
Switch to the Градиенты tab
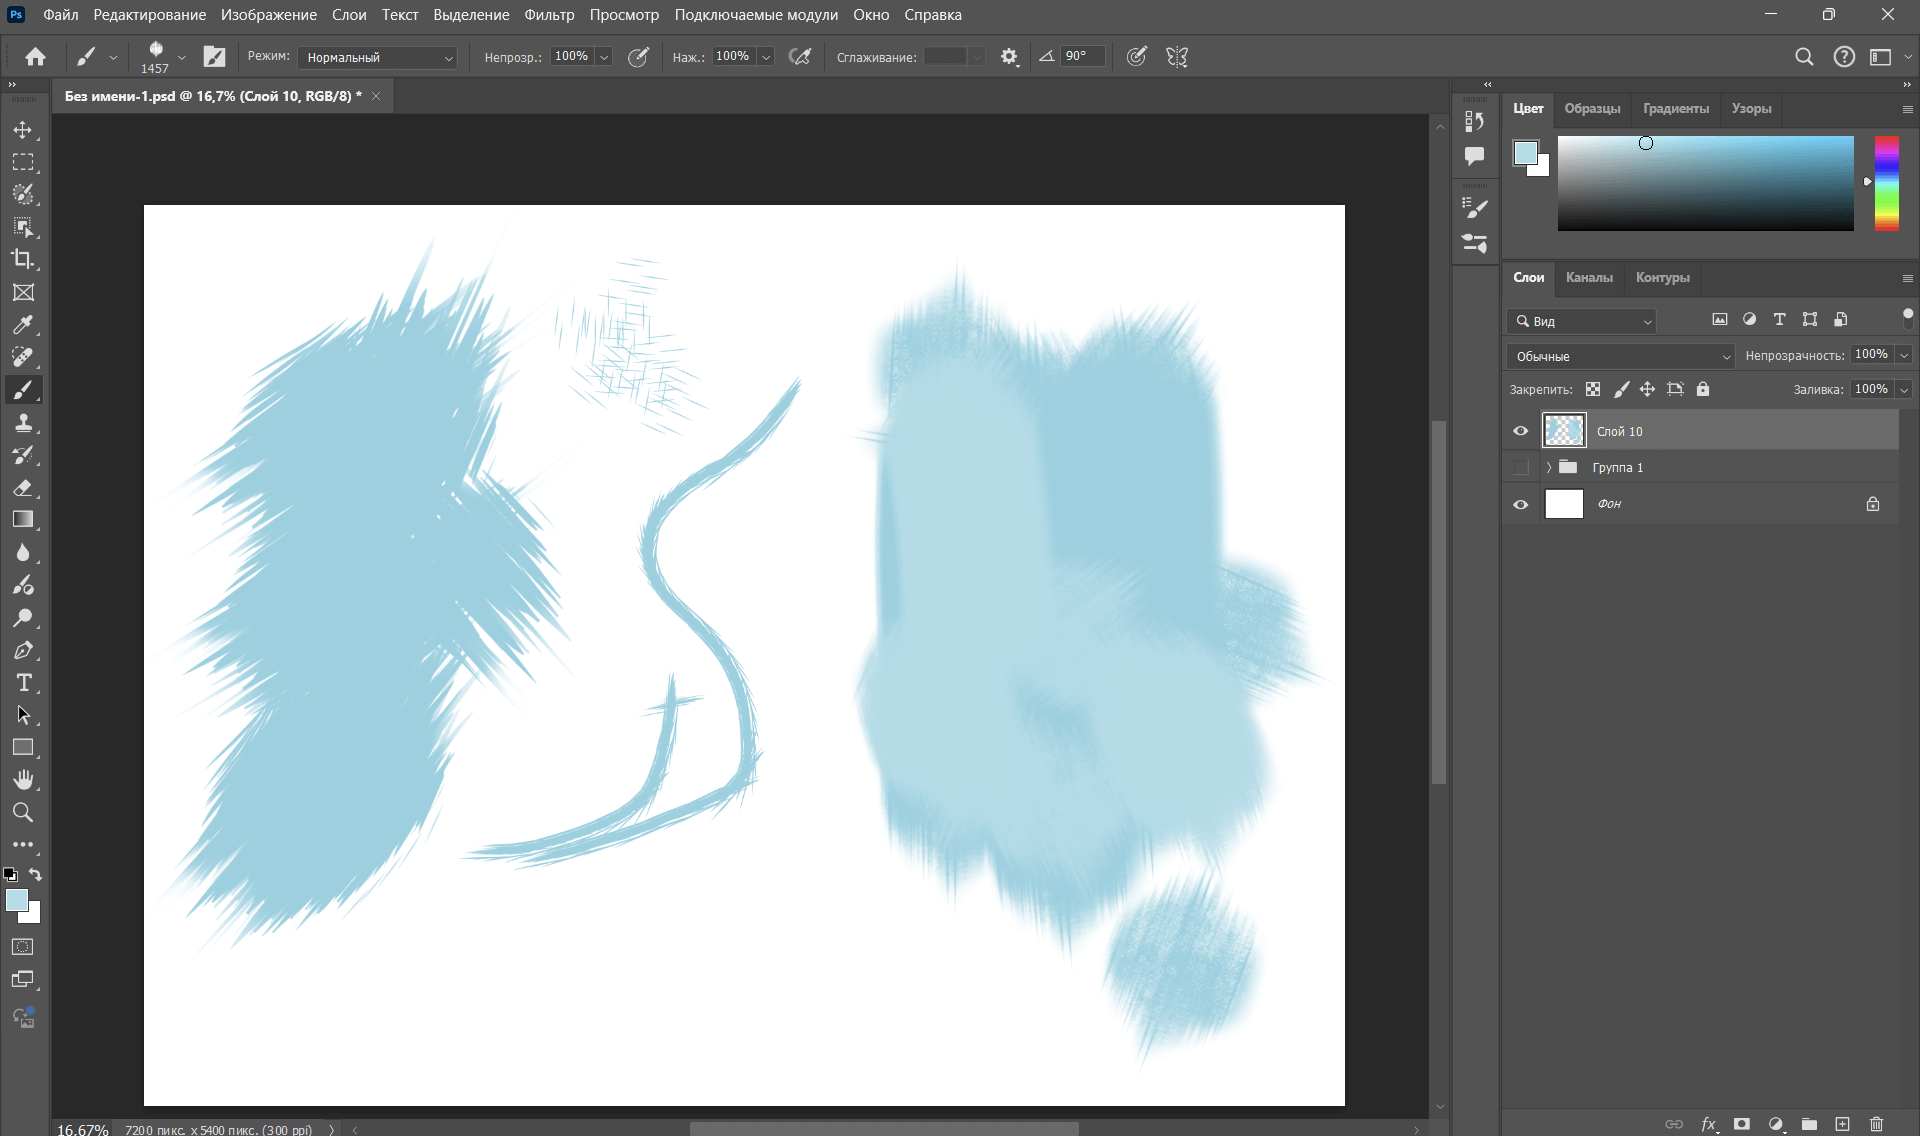click(1675, 108)
